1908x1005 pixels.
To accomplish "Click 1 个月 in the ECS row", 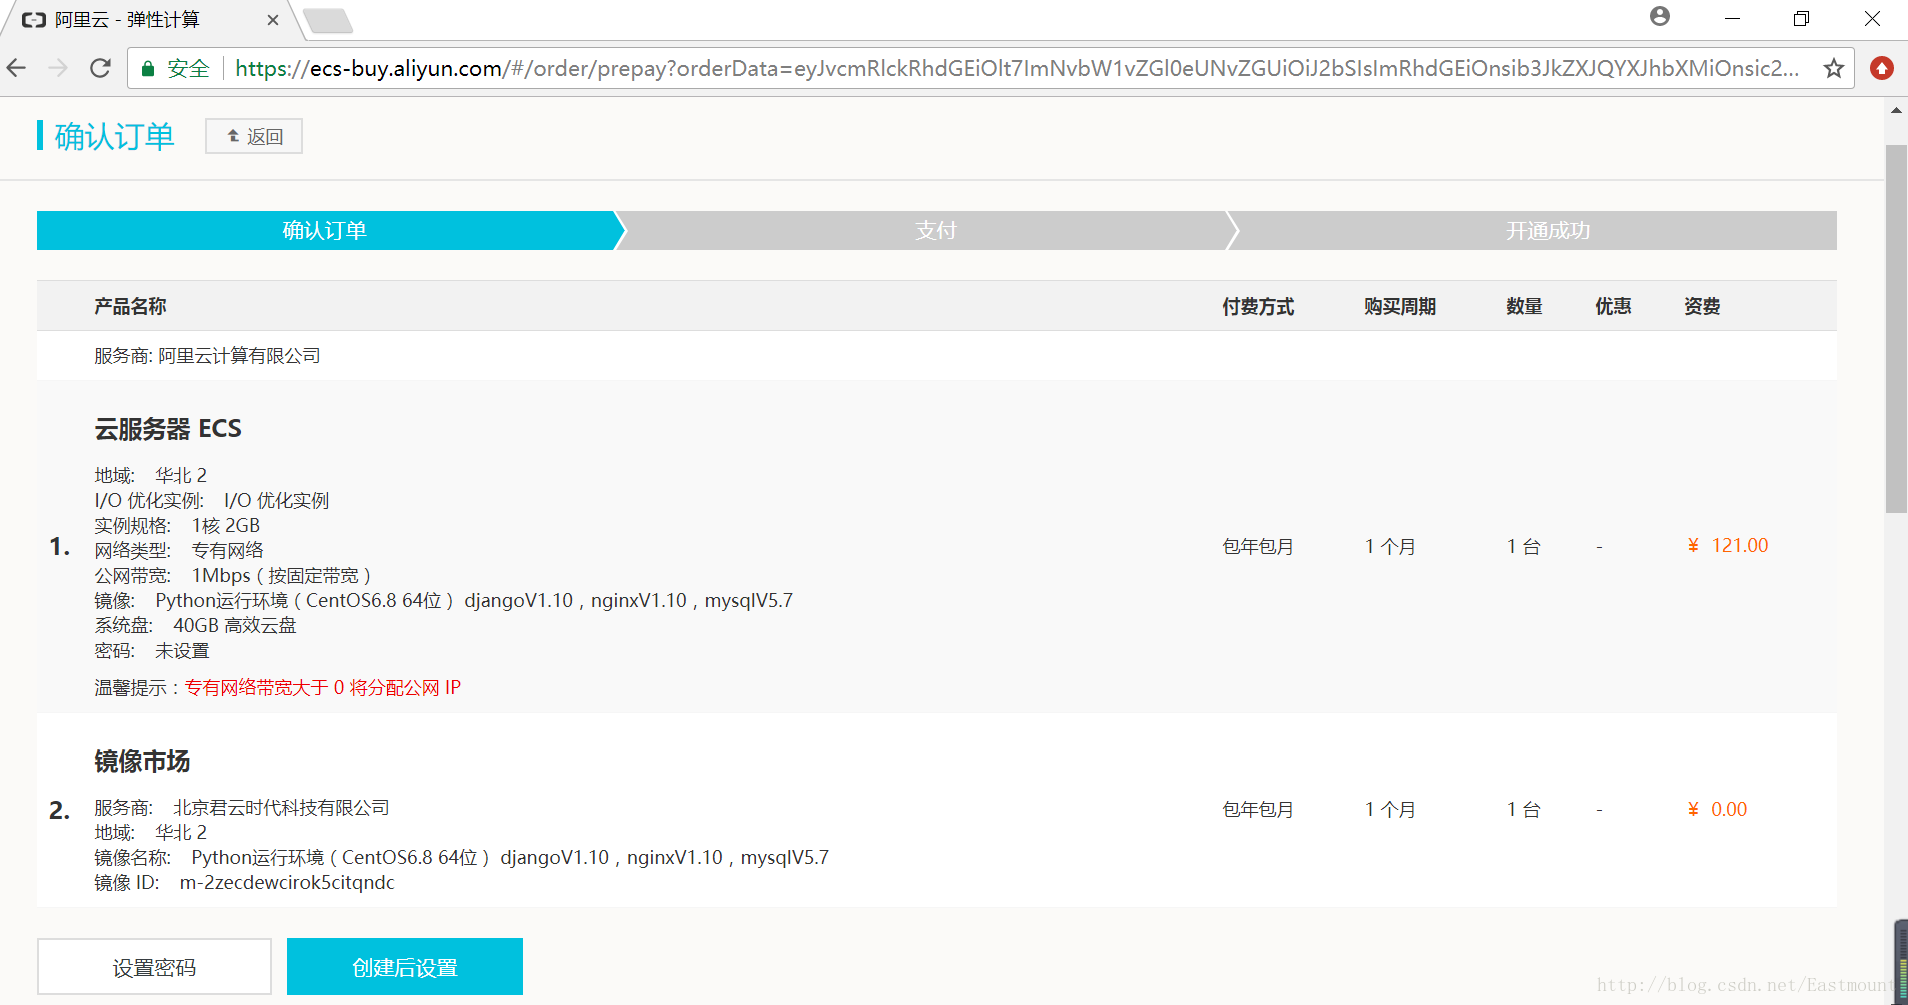I will pos(1390,546).
